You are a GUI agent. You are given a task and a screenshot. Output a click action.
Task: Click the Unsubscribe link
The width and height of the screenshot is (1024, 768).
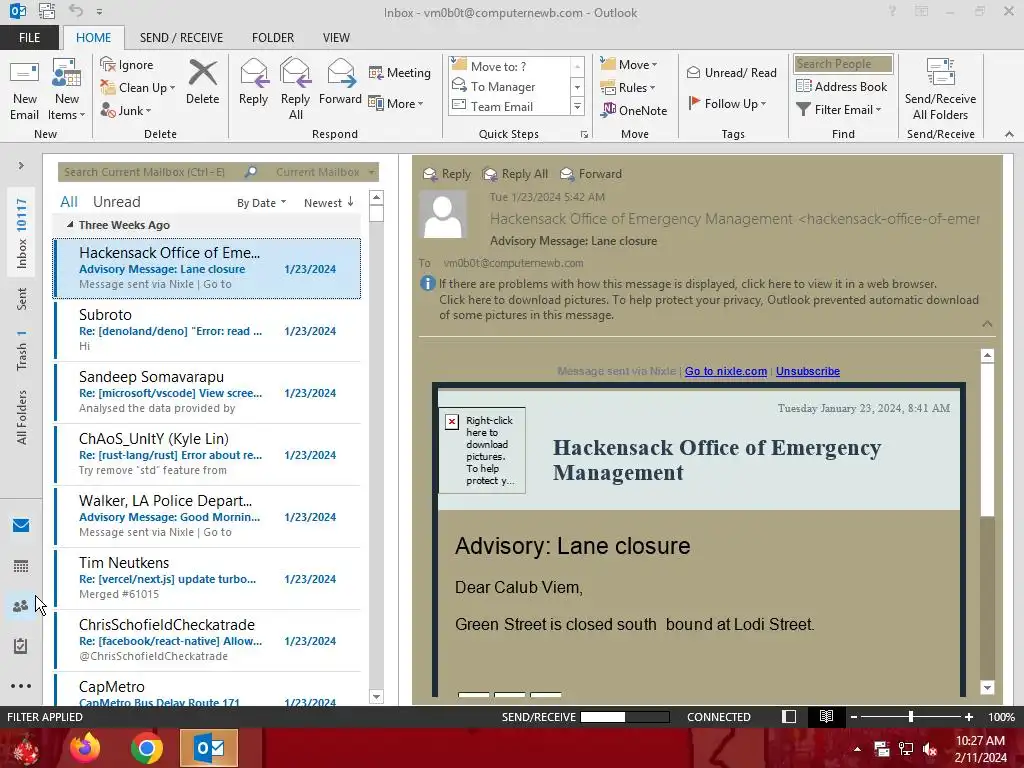pos(808,372)
